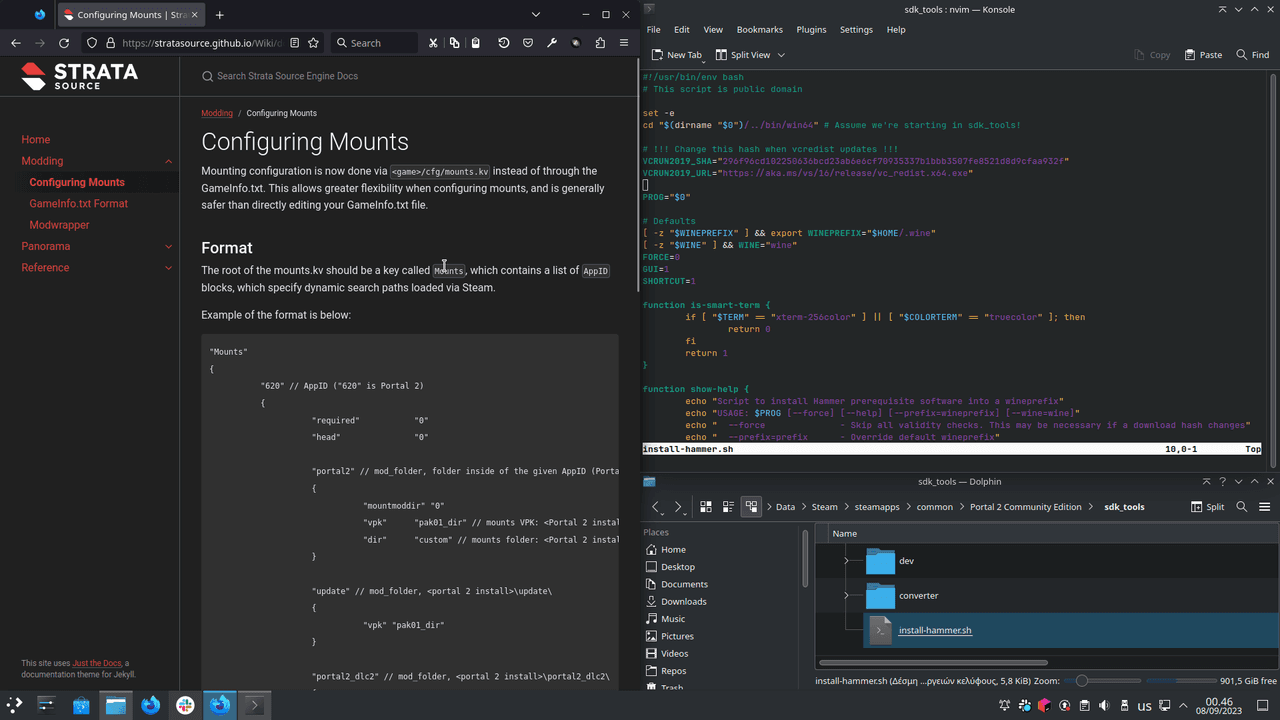This screenshot has height=720, width=1280.
Task: Open the GameInfo.txt Format page link
Action: 78,203
